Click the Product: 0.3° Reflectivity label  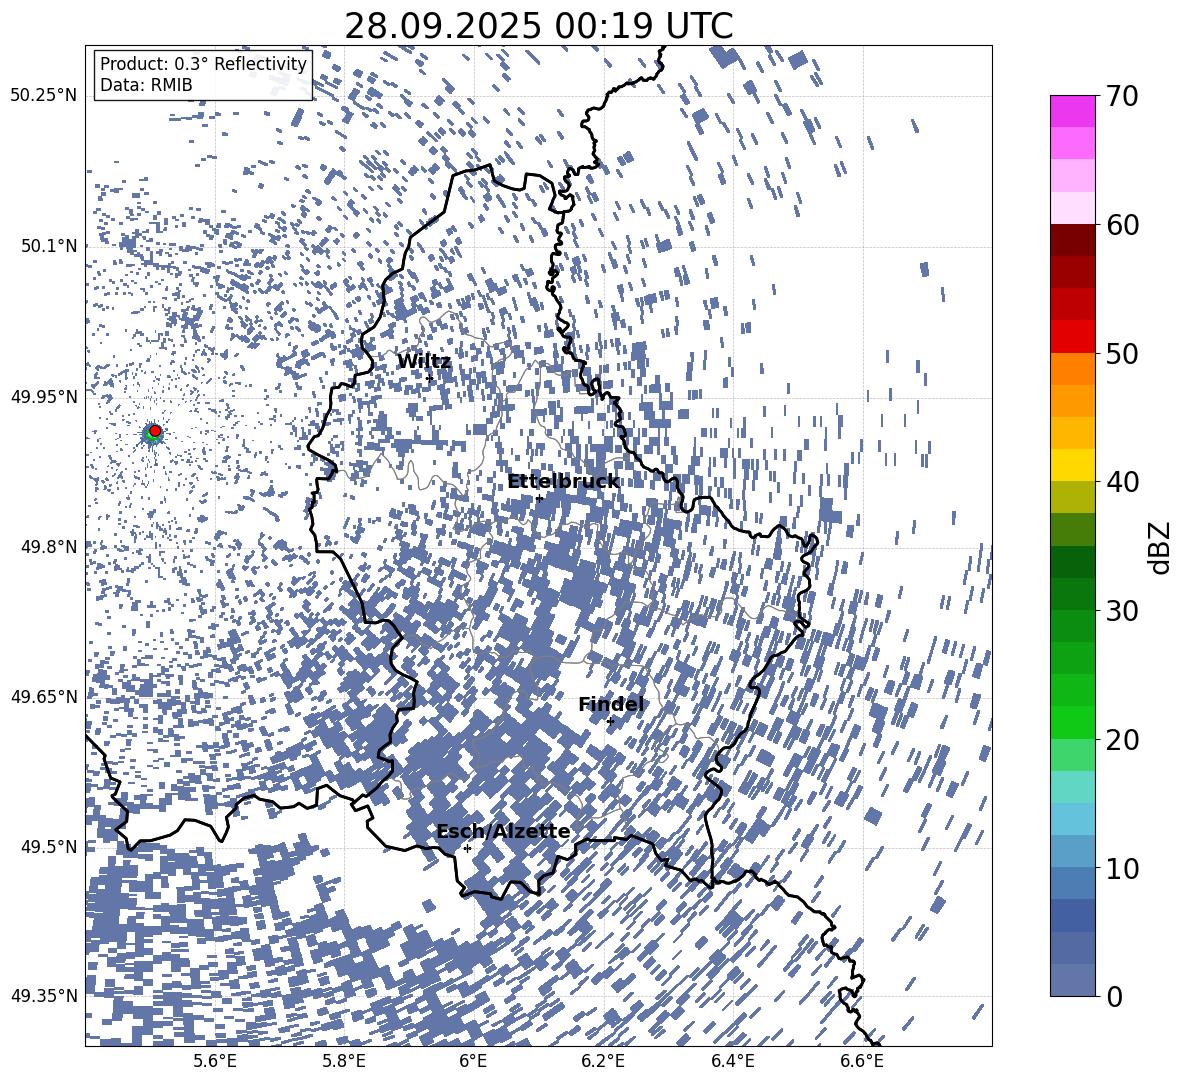203,64
